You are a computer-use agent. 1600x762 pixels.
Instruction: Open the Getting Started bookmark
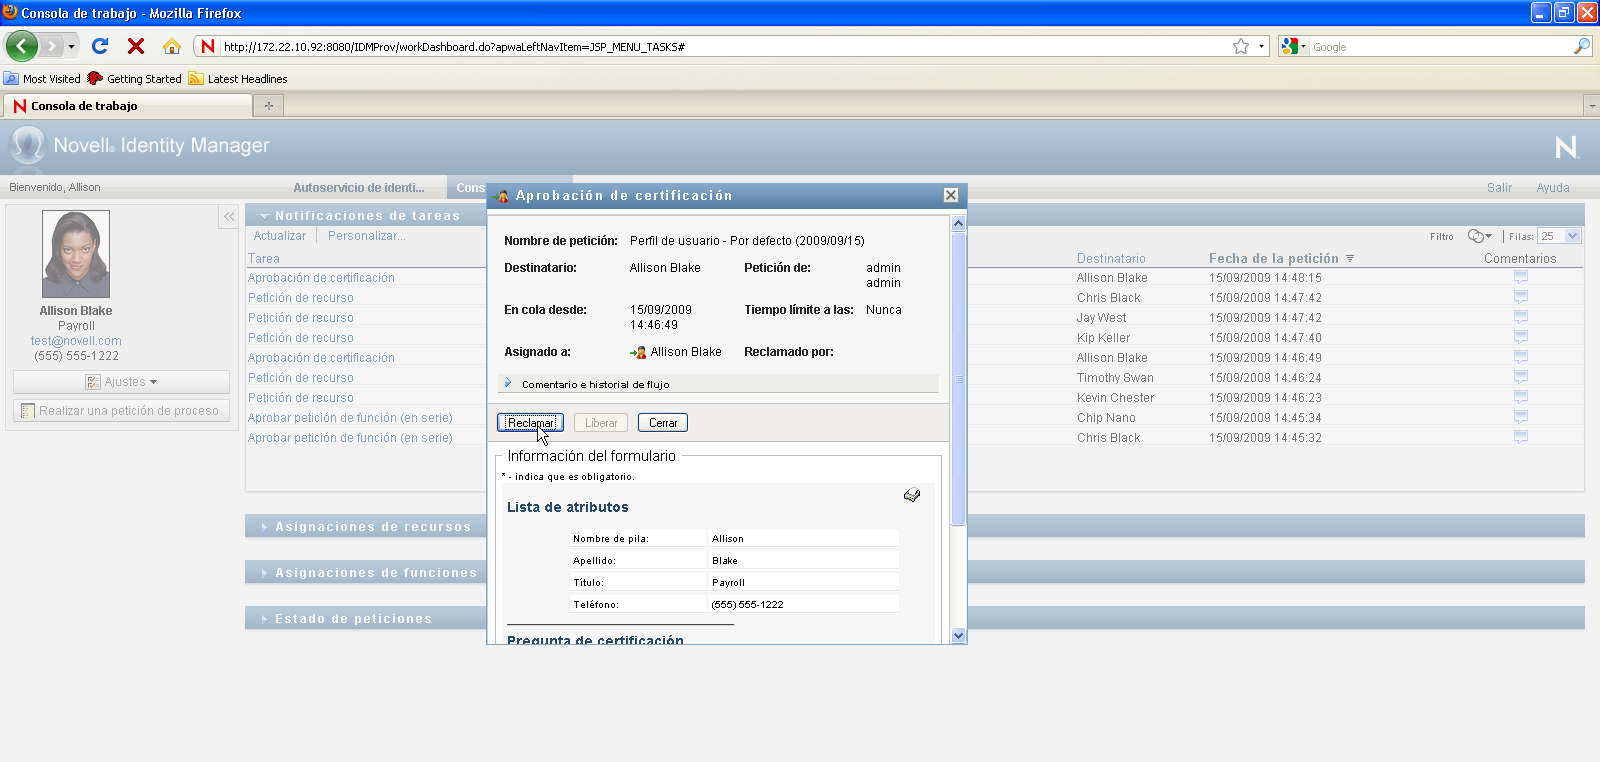(135, 79)
